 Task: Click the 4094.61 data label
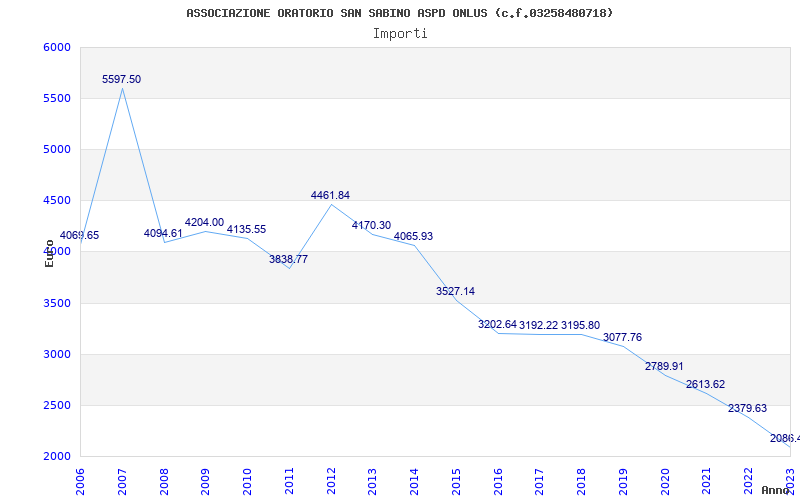[x=163, y=233]
